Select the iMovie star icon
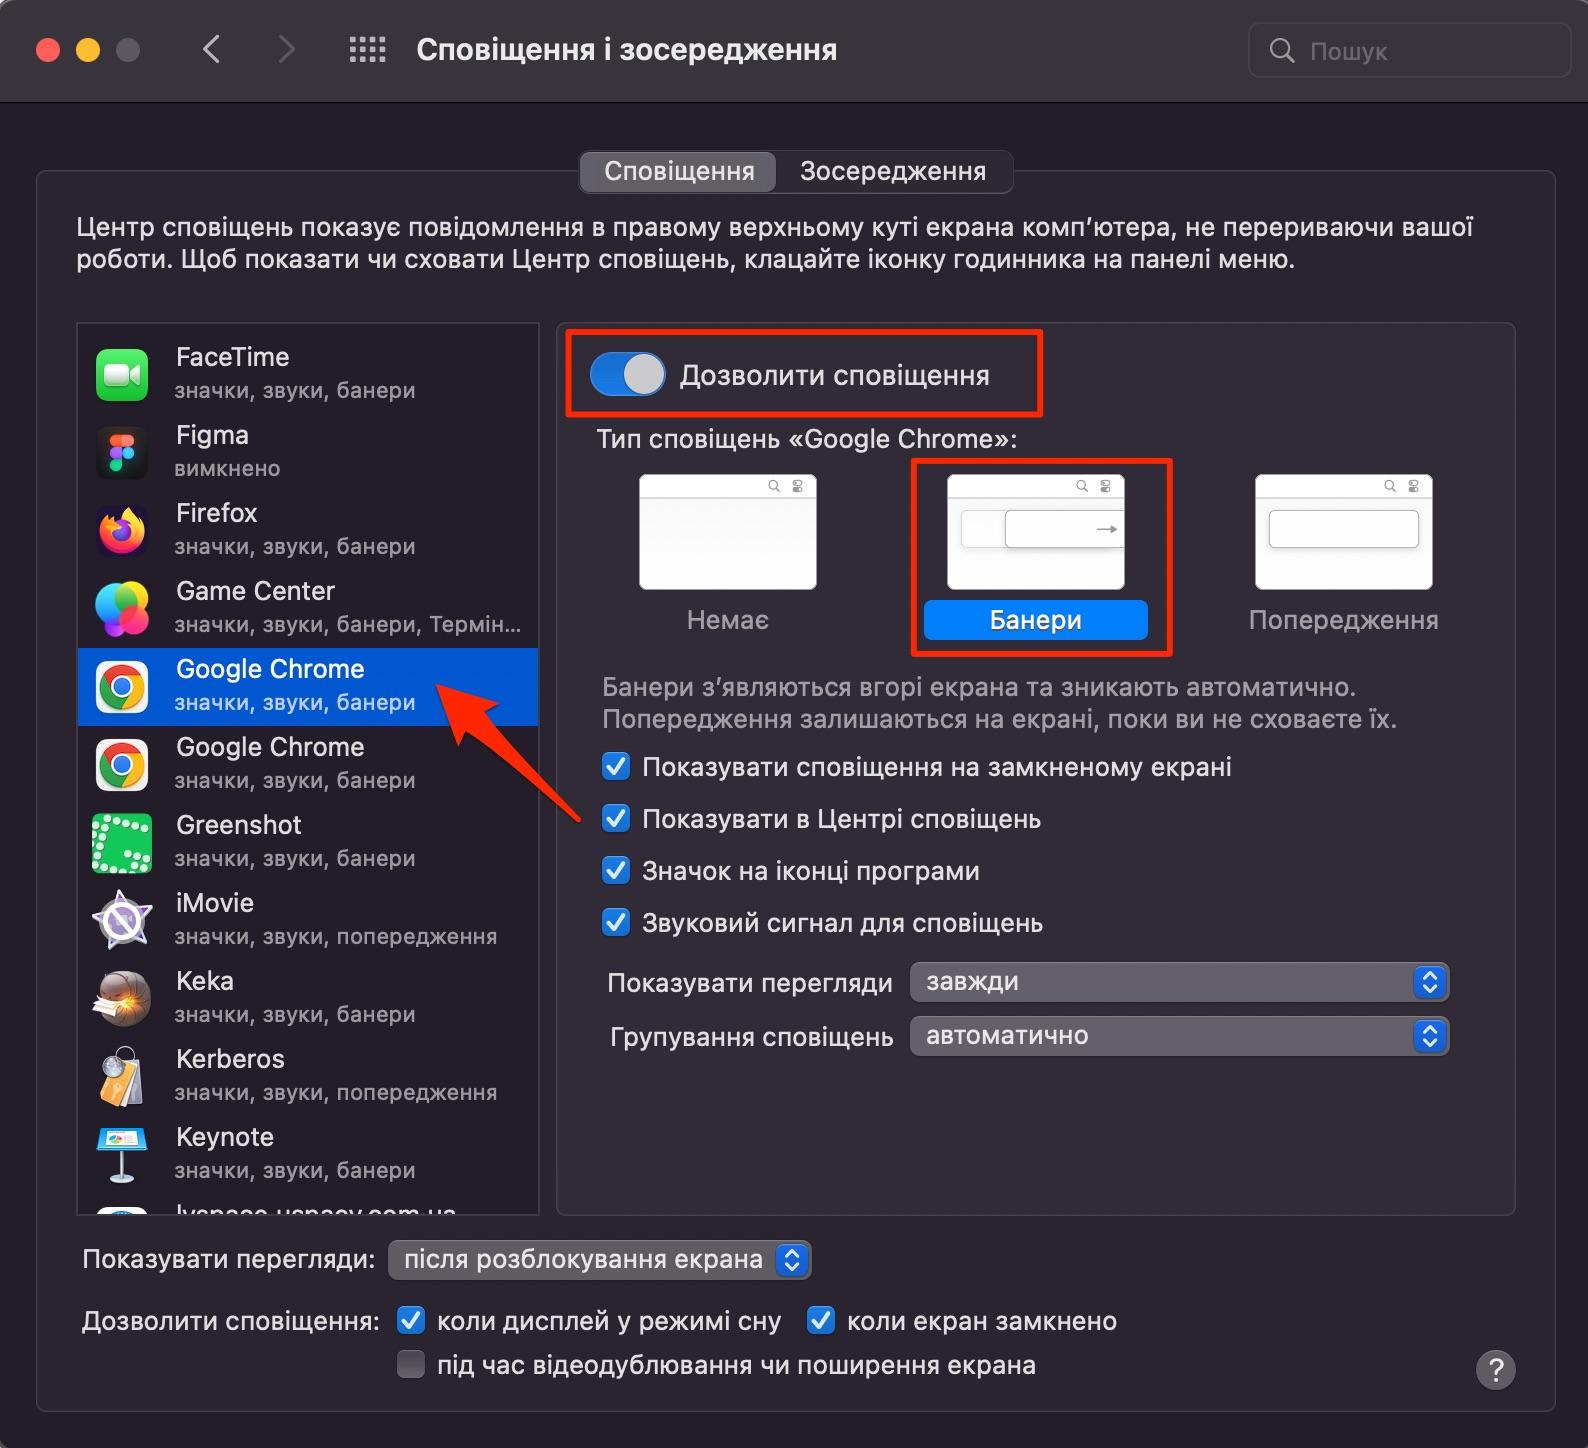Image resolution: width=1588 pixels, height=1448 pixels. [x=122, y=920]
